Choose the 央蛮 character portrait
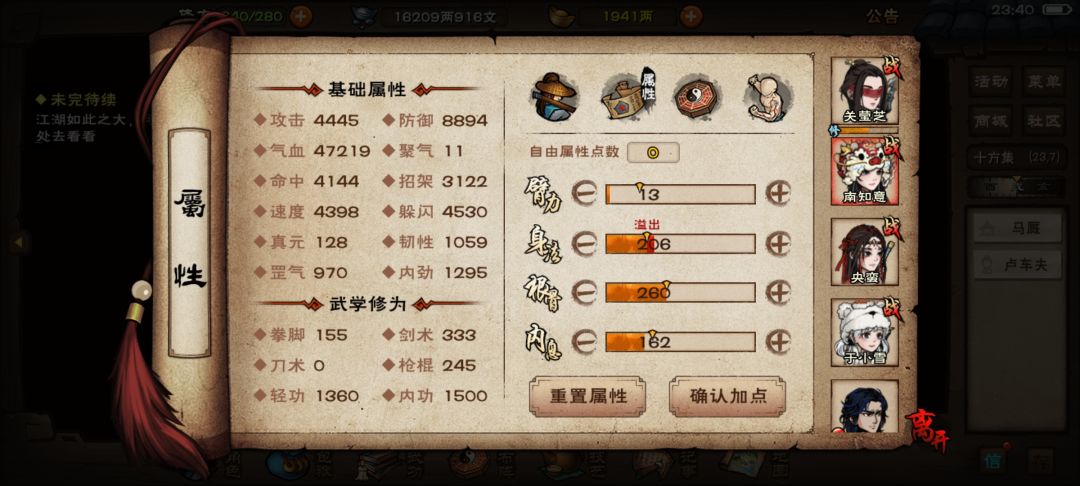Screen dimensions: 1080x486 [866, 251]
